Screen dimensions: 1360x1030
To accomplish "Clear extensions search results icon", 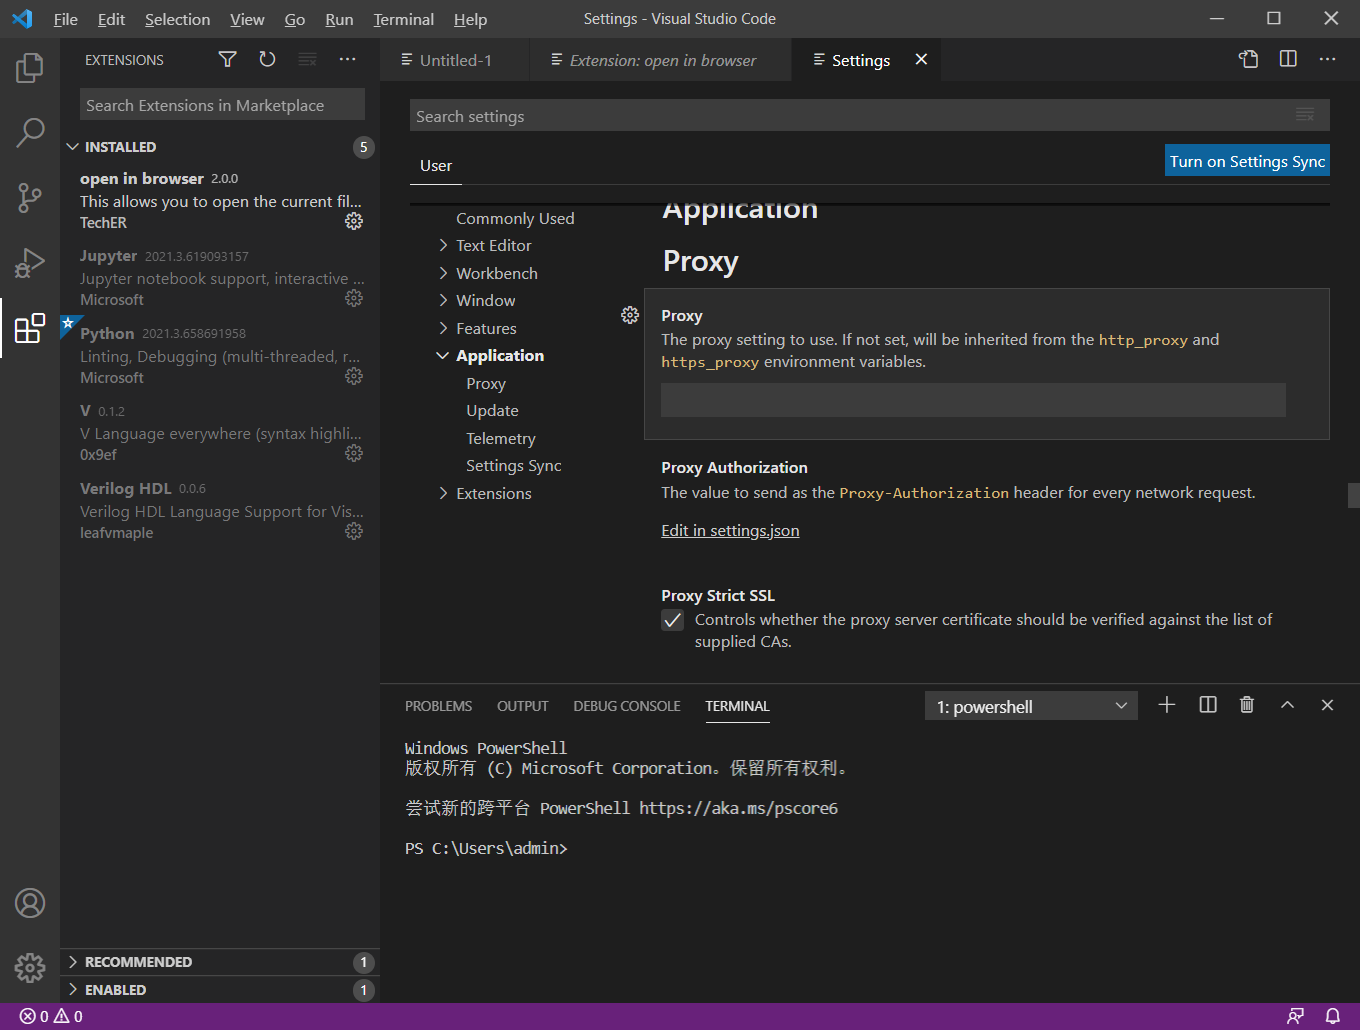I will (308, 60).
